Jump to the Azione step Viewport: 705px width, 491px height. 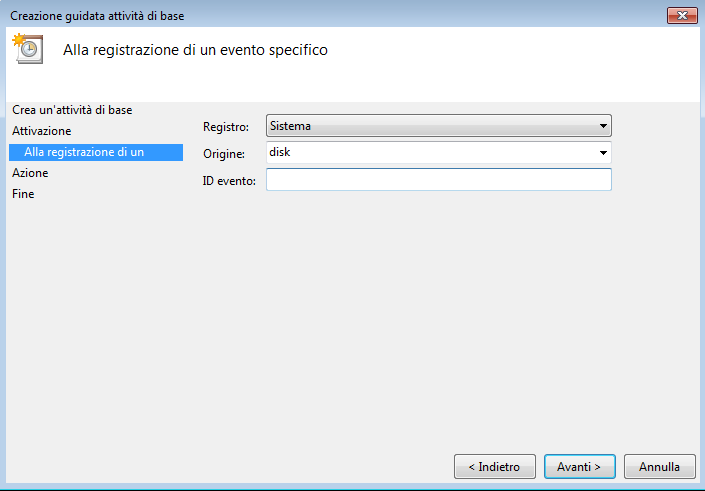pyautogui.click(x=30, y=173)
